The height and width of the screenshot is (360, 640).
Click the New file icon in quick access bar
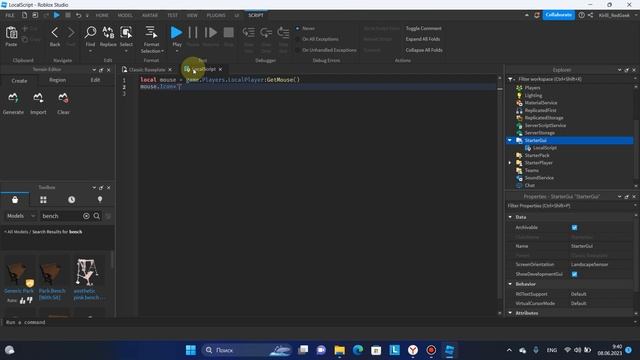(x=24, y=15)
